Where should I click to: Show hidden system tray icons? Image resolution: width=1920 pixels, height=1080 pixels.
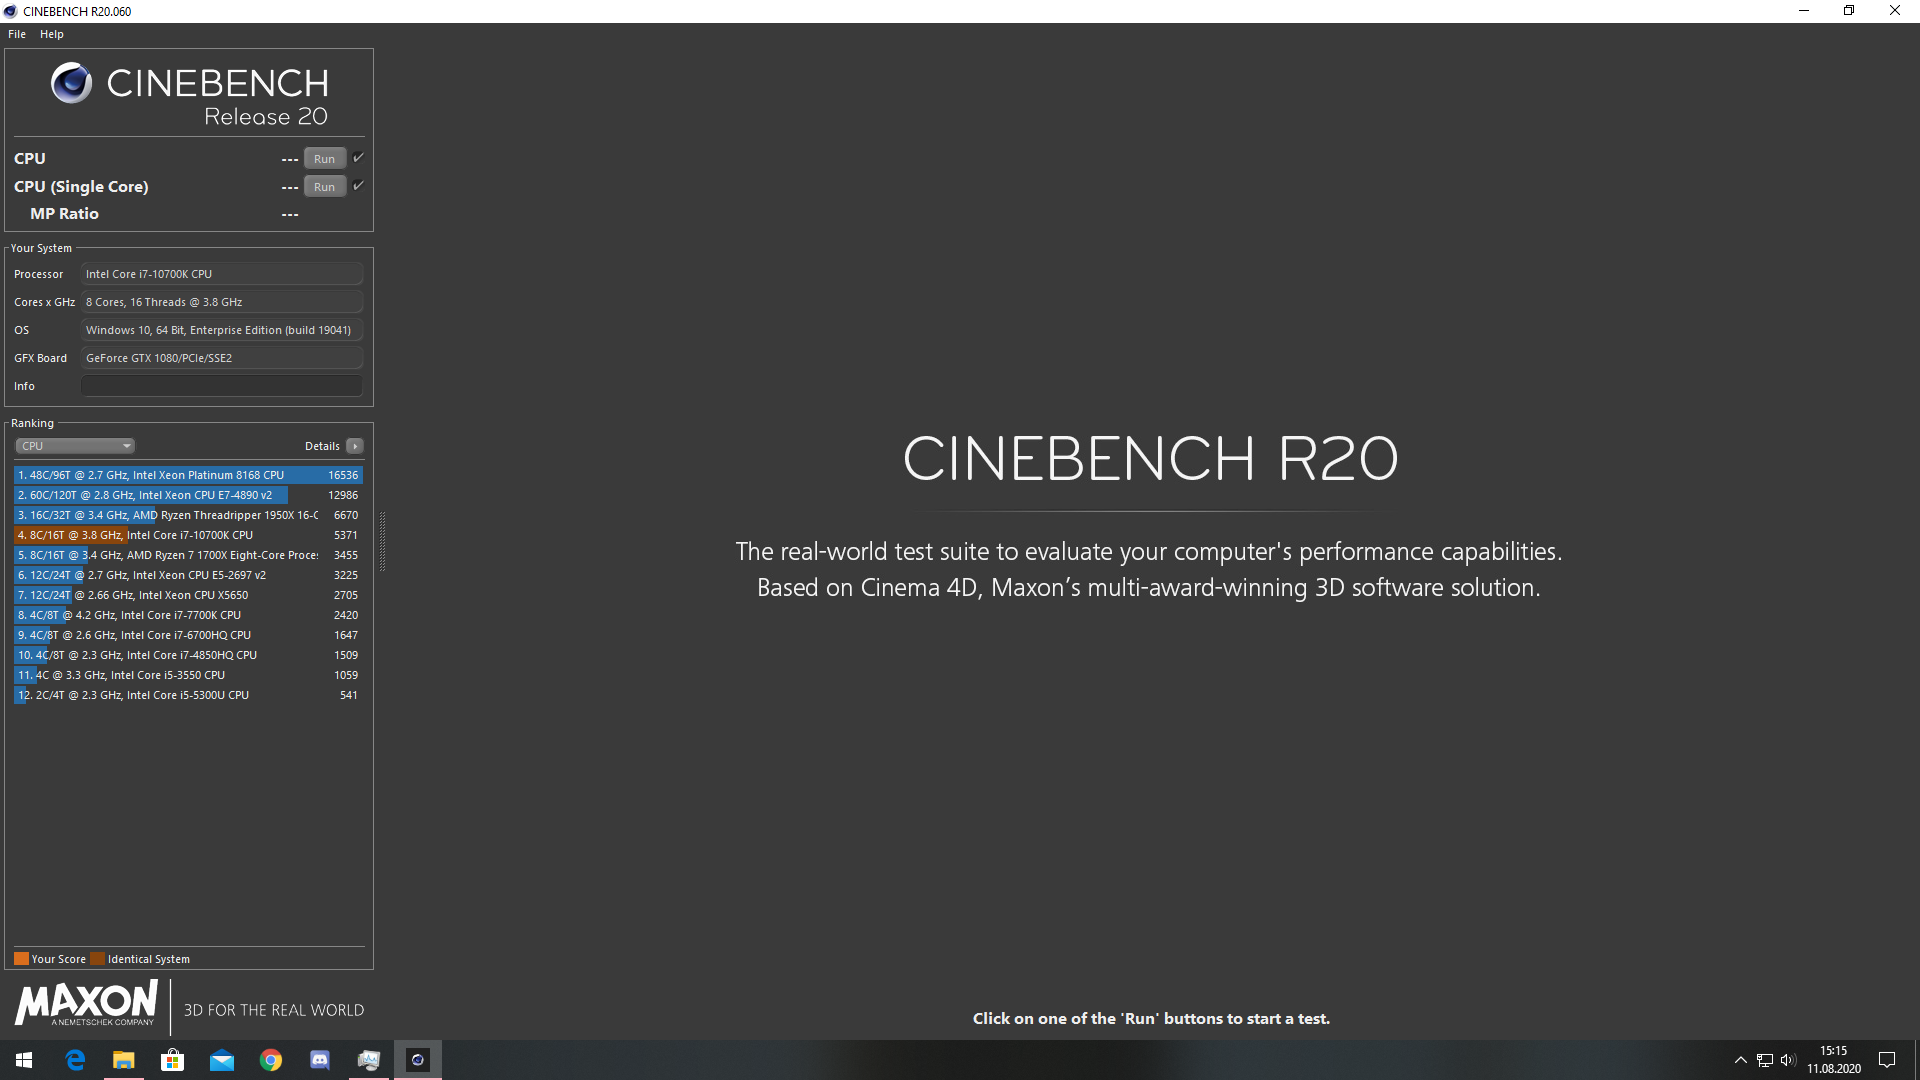pos(1740,1060)
